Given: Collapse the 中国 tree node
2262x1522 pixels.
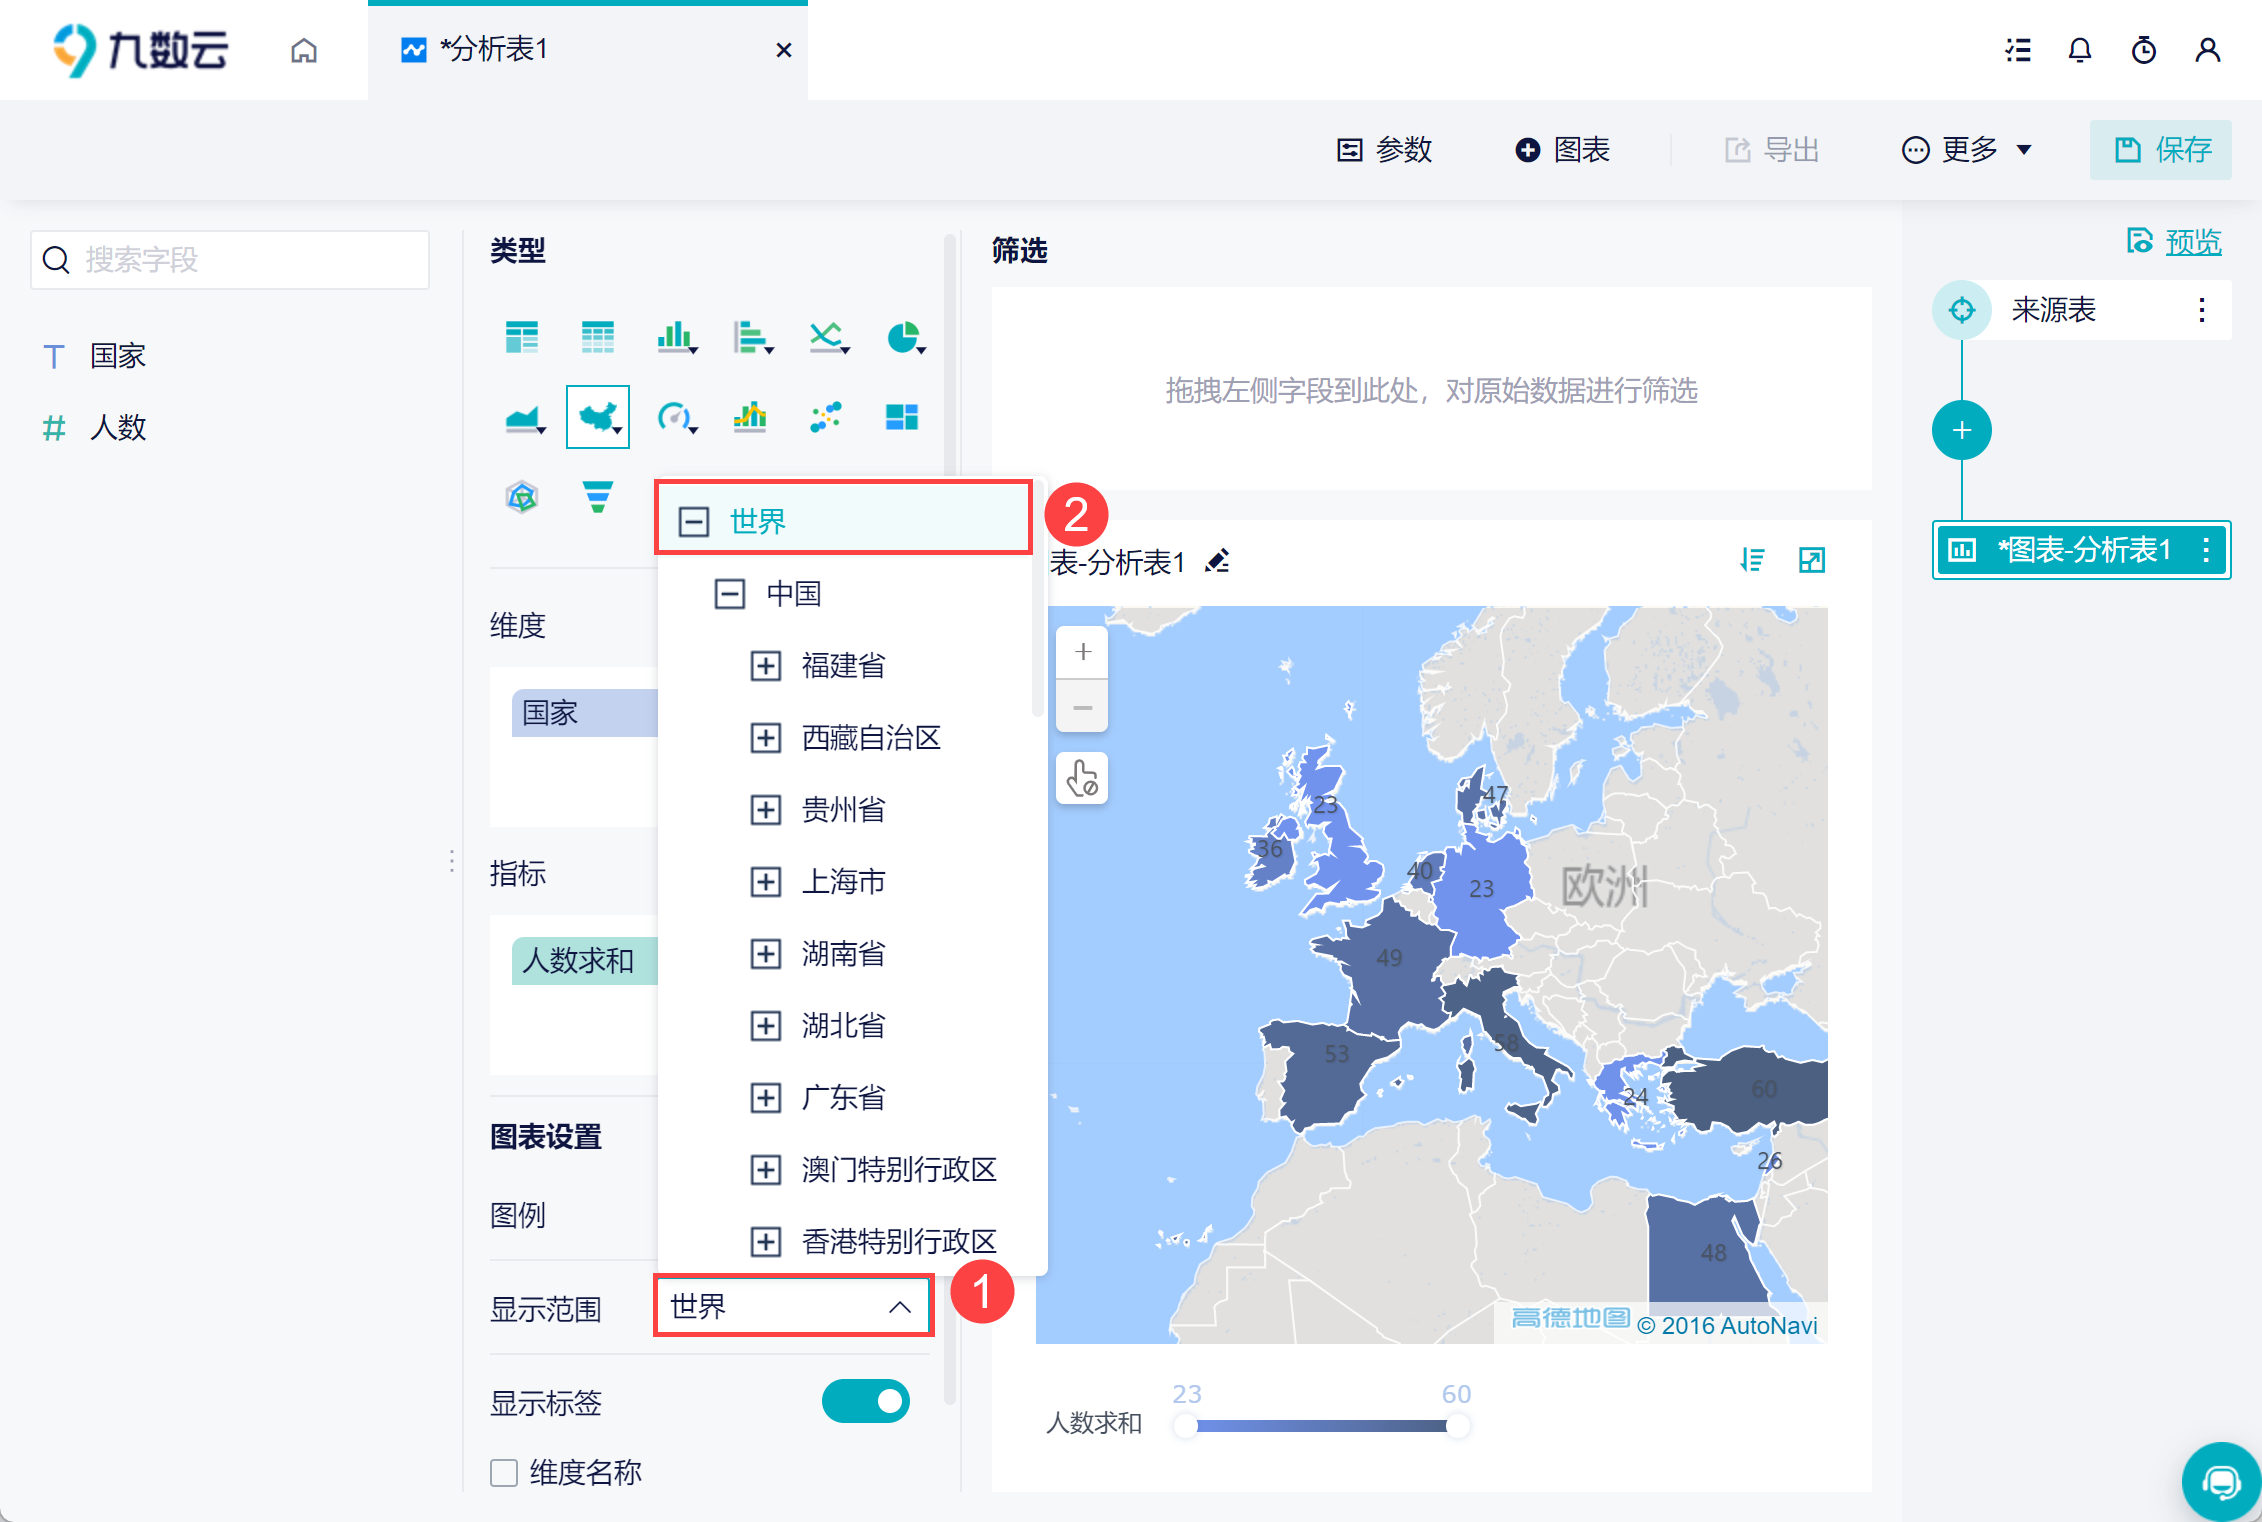Looking at the screenshot, I should tap(730, 594).
